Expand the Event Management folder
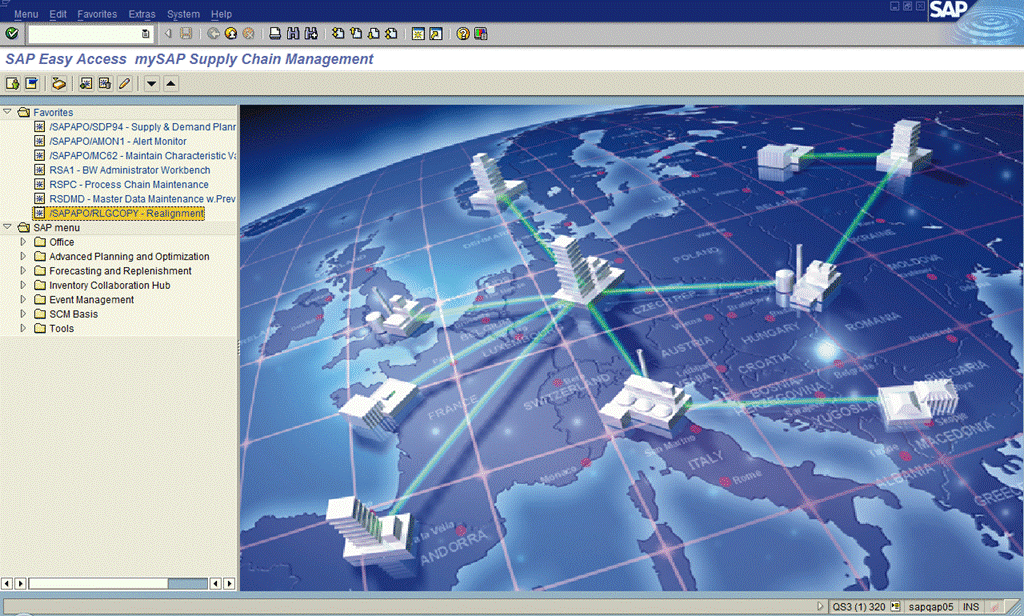This screenshot has height=616, width=1024. (24, 299)
